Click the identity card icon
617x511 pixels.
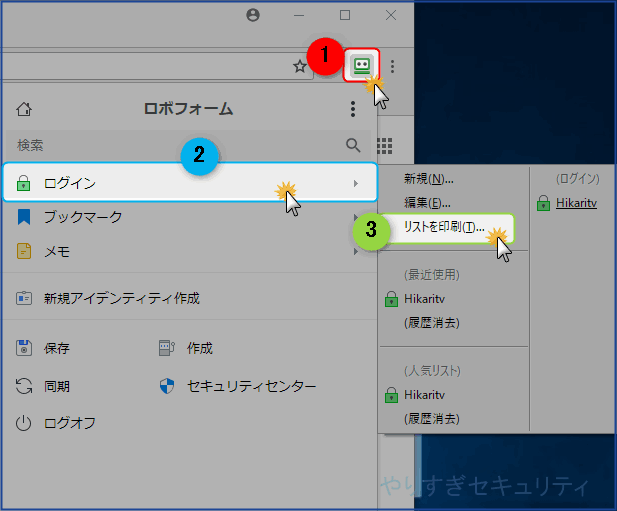[24, 298]
